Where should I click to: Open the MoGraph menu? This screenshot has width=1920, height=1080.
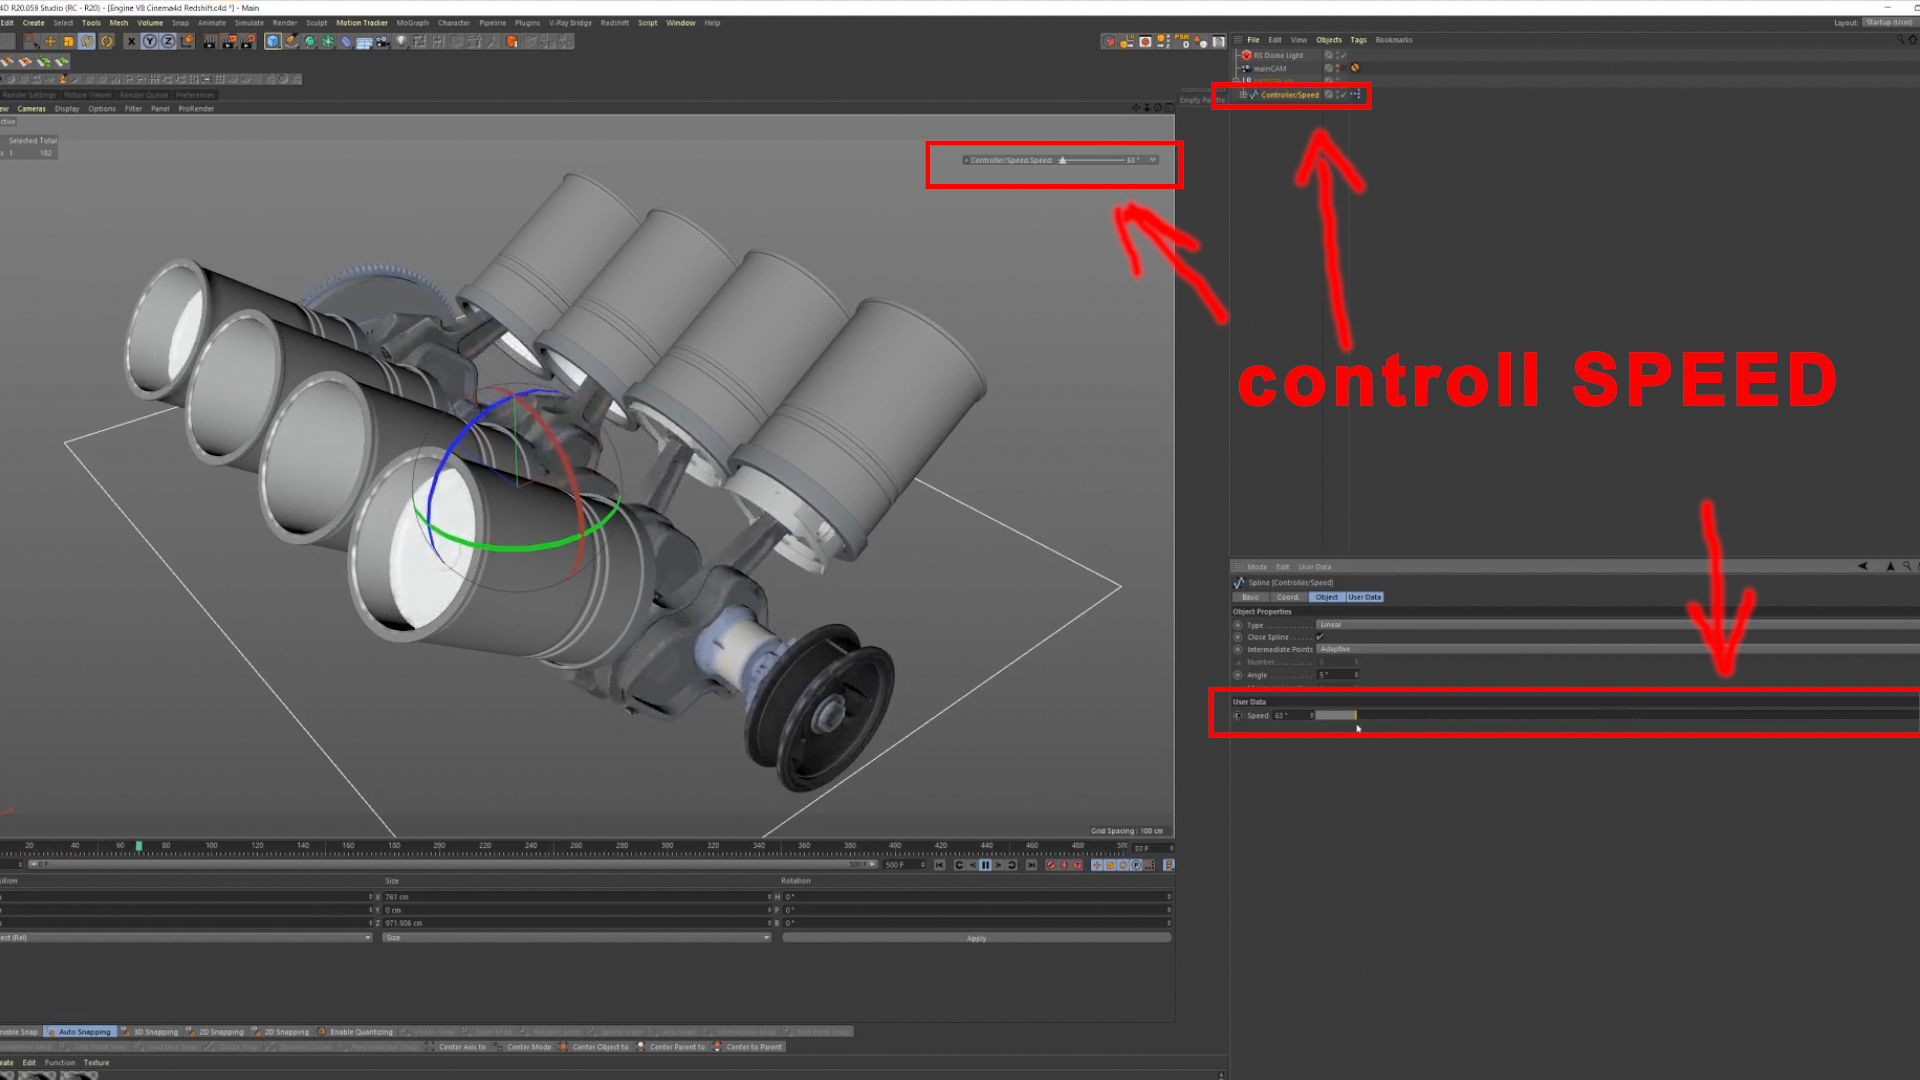pyautogui.click(x=412, y=23)
